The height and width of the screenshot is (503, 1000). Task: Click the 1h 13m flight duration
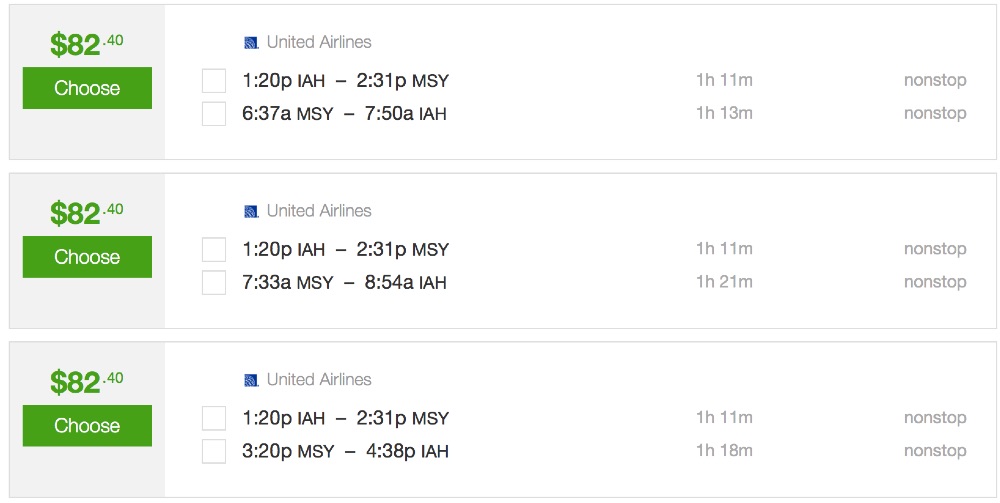[x=724, y=113]
